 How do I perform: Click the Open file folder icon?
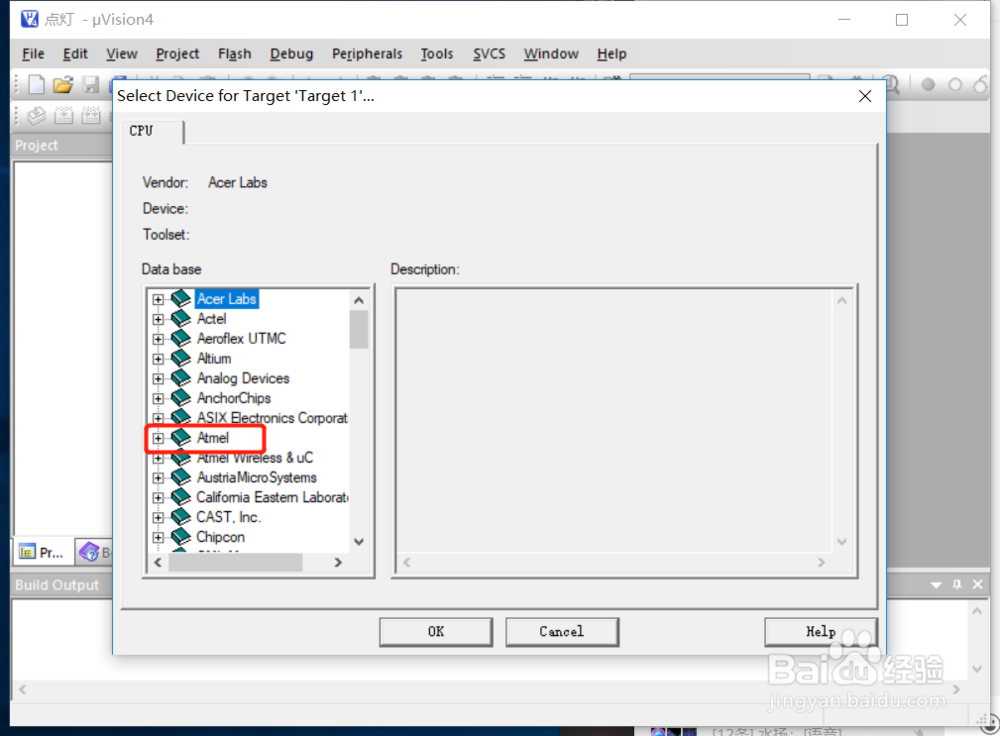pyautogui.click(x=63, y=84)
